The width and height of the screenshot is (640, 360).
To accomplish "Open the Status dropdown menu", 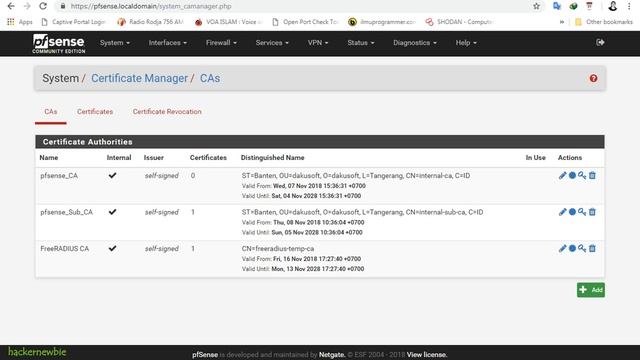I will (361, 43).
